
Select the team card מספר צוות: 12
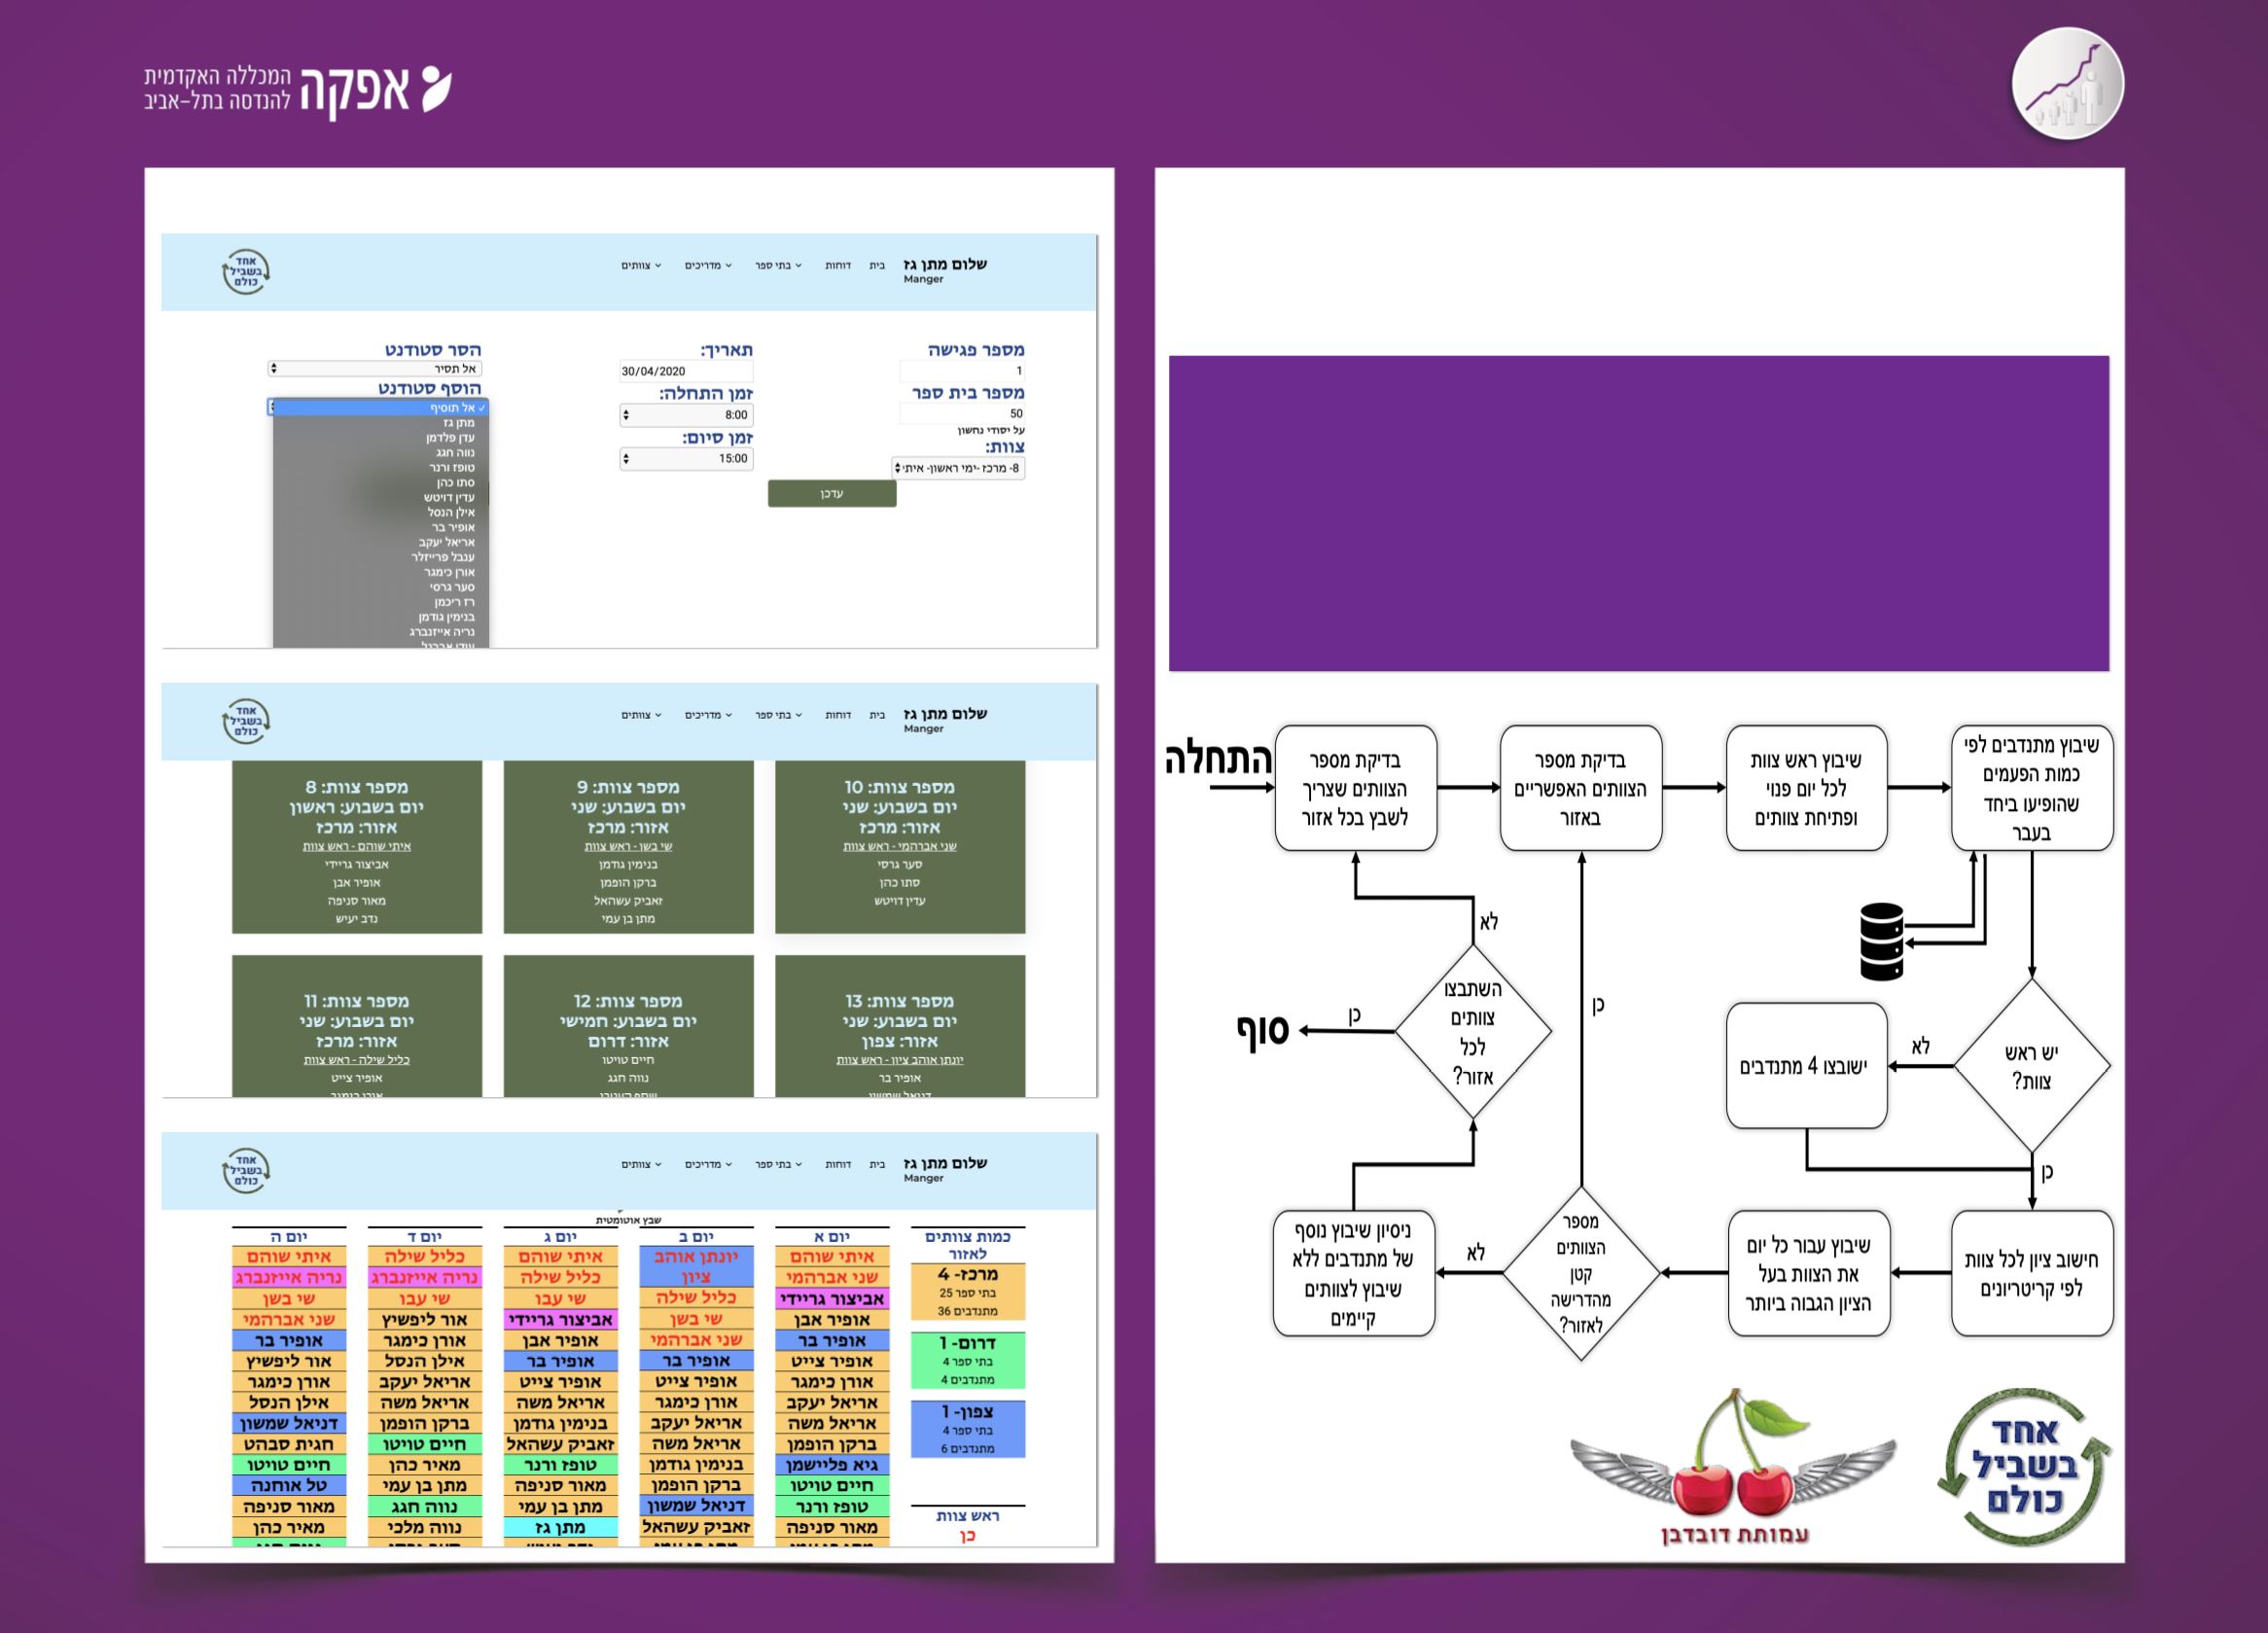click(x=628, y=1027)
